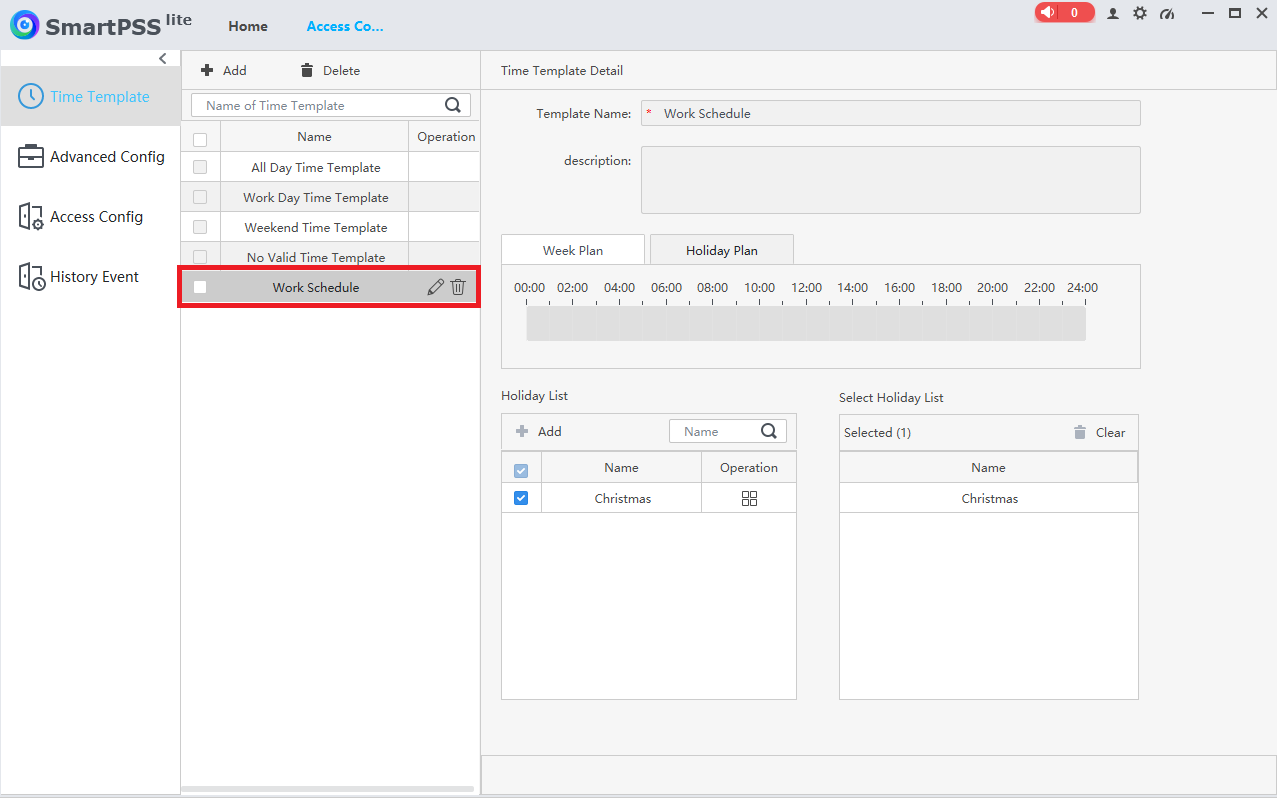
Task: Go to the Home tab
Action: click(247, 26)
